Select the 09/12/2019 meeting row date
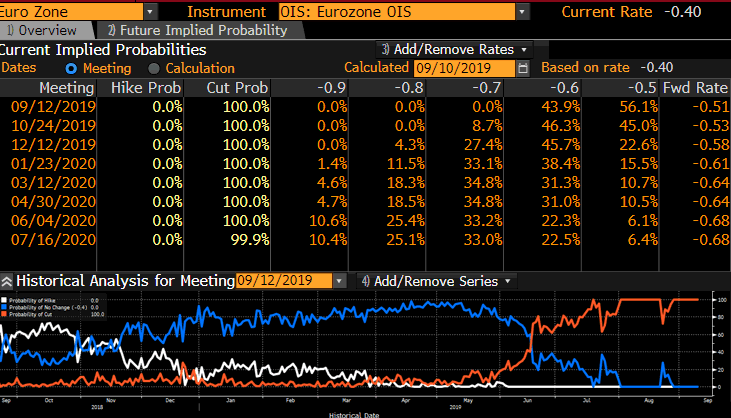Image resolution: width=731 pixels, height=418 pixels. click(x=53, y=107)
